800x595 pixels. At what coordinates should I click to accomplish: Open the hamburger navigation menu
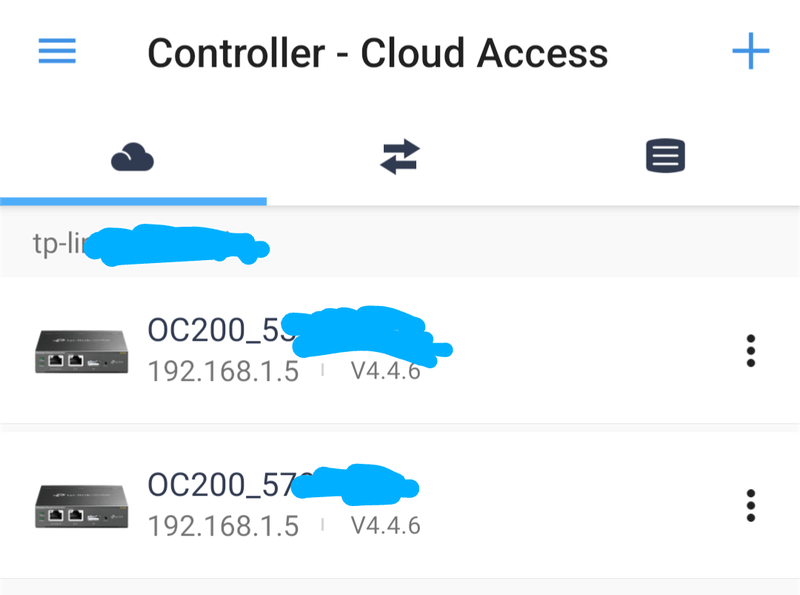[57, 52]
